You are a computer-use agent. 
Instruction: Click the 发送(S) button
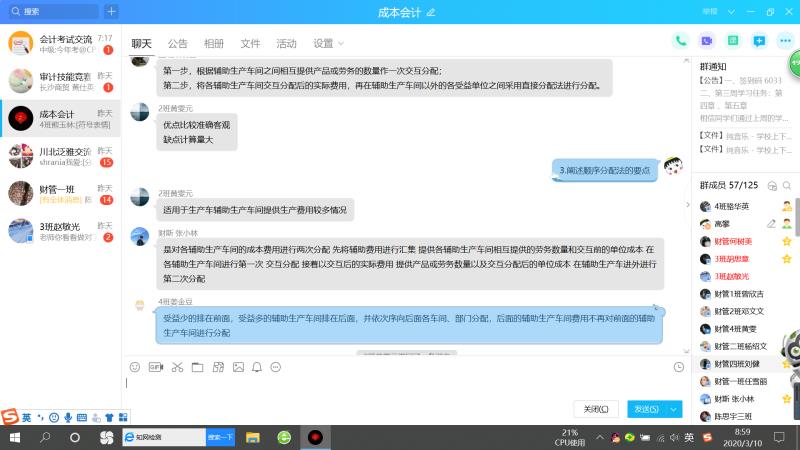coord(646,409)
